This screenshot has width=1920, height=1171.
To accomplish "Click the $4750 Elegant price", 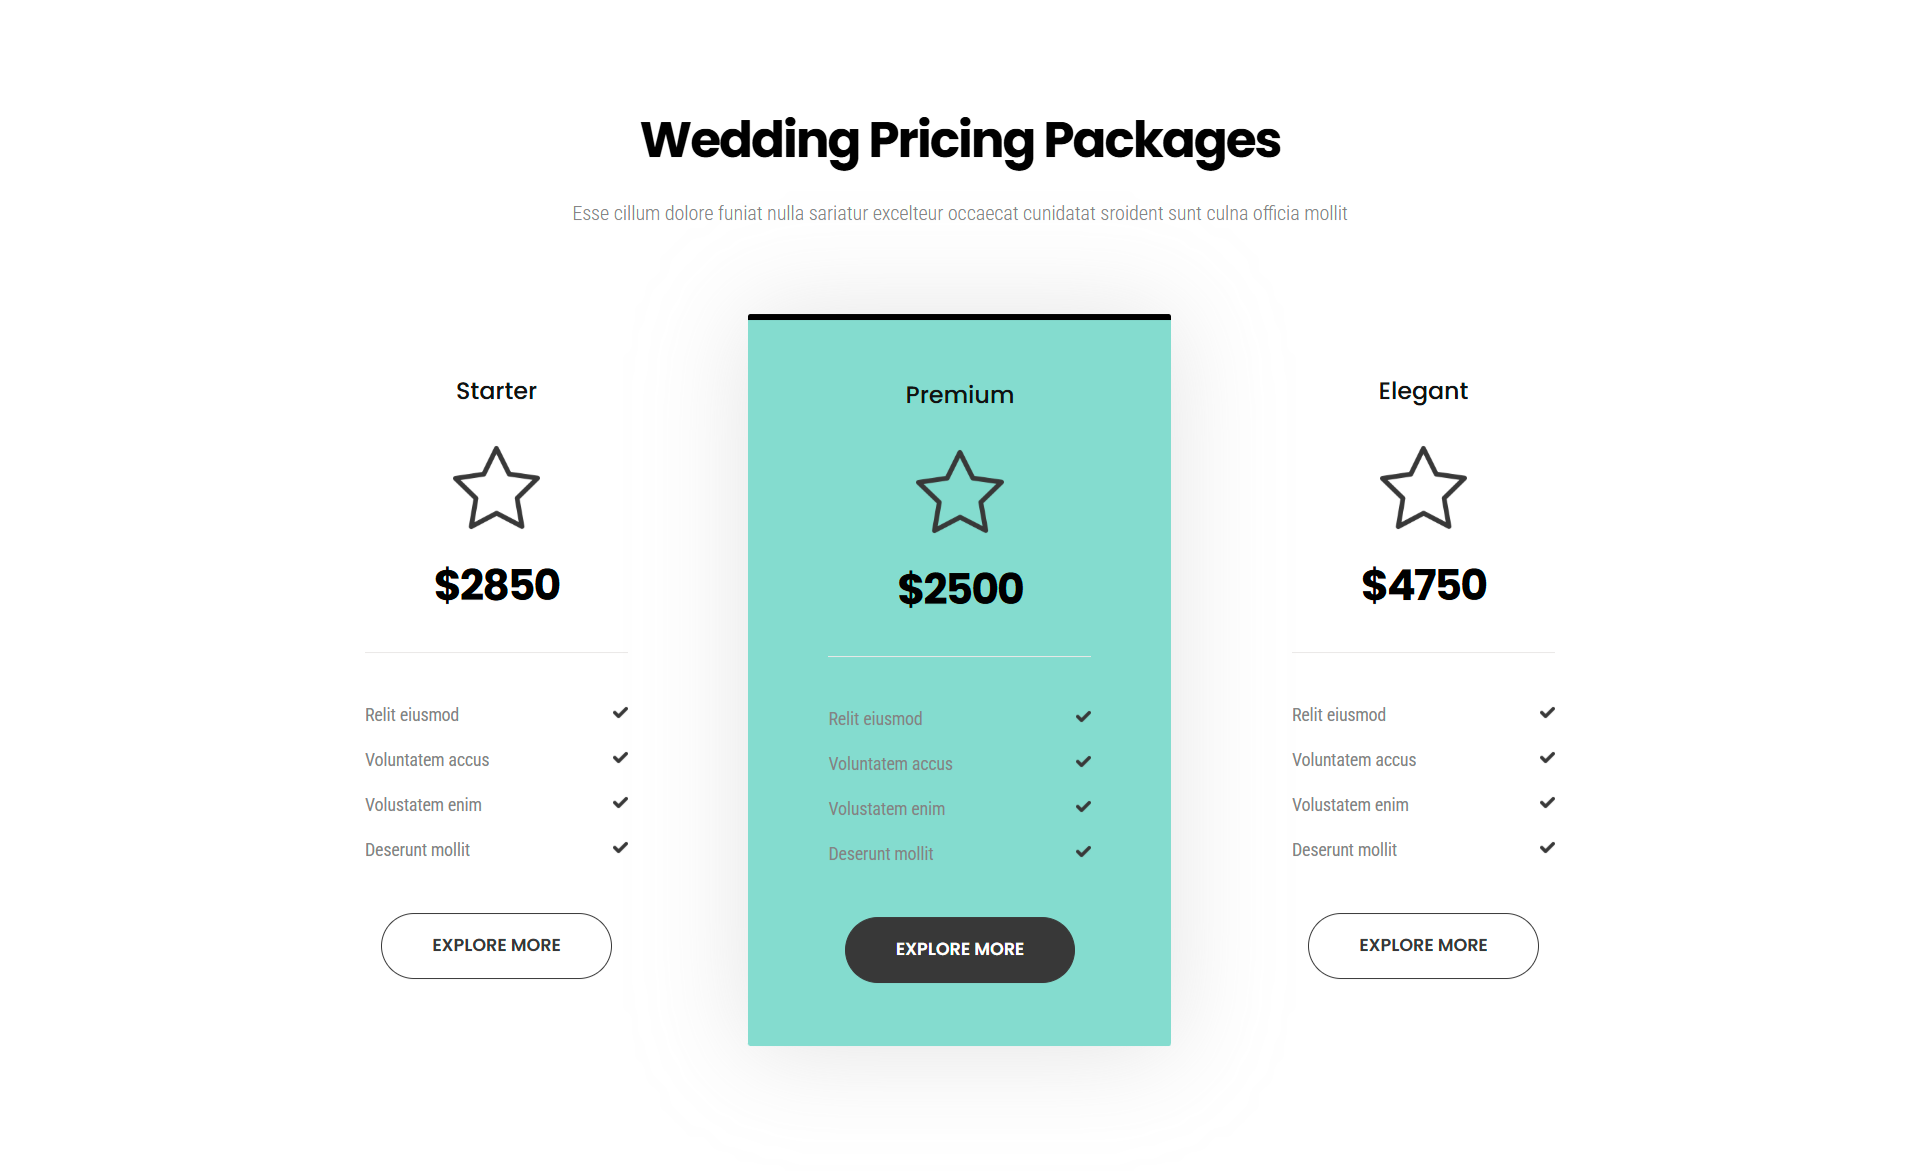I will coord(1424,585).
